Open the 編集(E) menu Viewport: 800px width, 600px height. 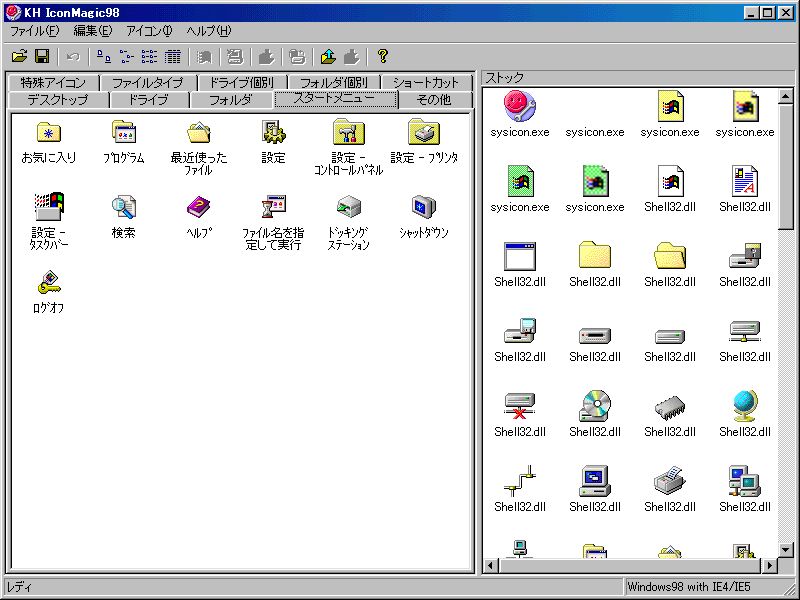point(92,31)
